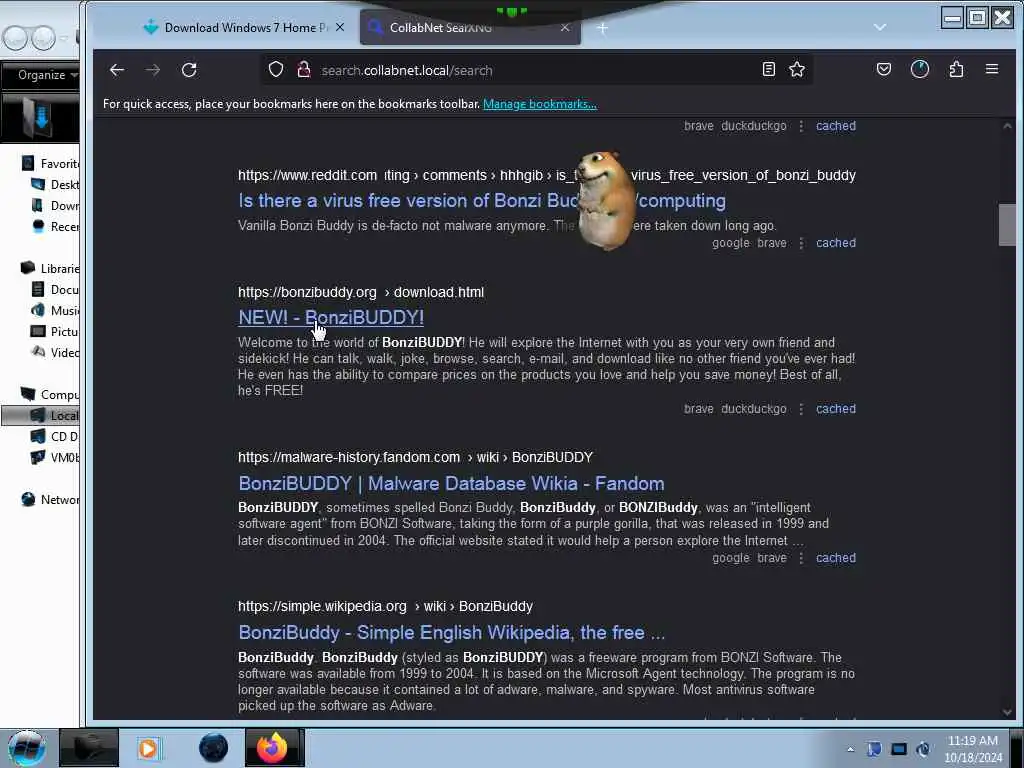Image resolution: width=1024 pixels, height=768 pixels.
Task: Open cached copy of the reddit result
Action: tap(835, 243)
